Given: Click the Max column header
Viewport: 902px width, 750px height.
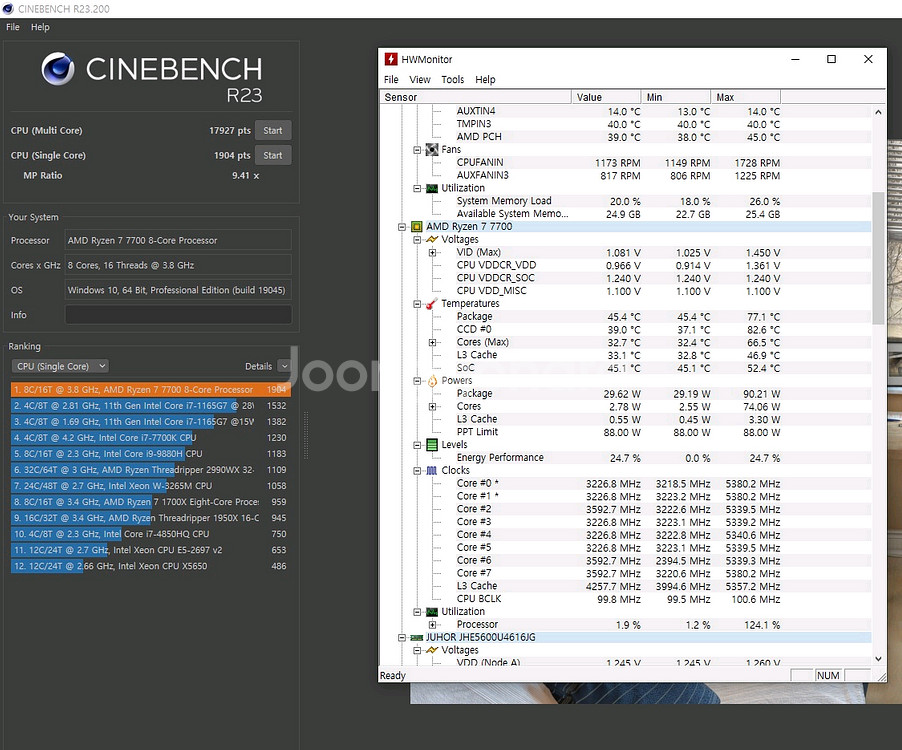Looking at the screenshot, I should 746,97.
